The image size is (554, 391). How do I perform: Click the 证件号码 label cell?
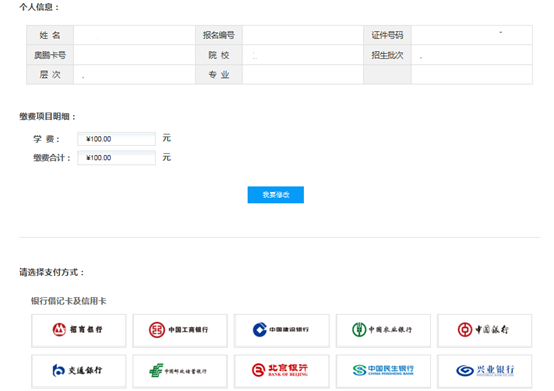[387, 35]
